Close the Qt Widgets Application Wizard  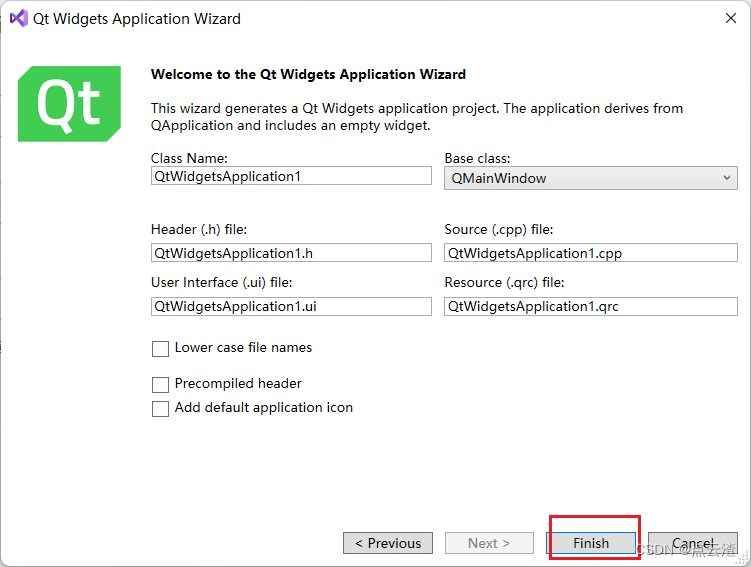730,18
